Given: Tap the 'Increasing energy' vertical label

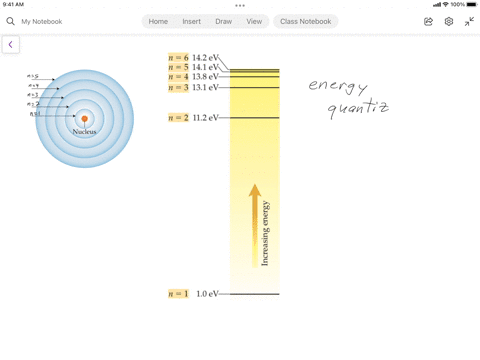Looking at the screenshot, I should (x=265, y=233).
